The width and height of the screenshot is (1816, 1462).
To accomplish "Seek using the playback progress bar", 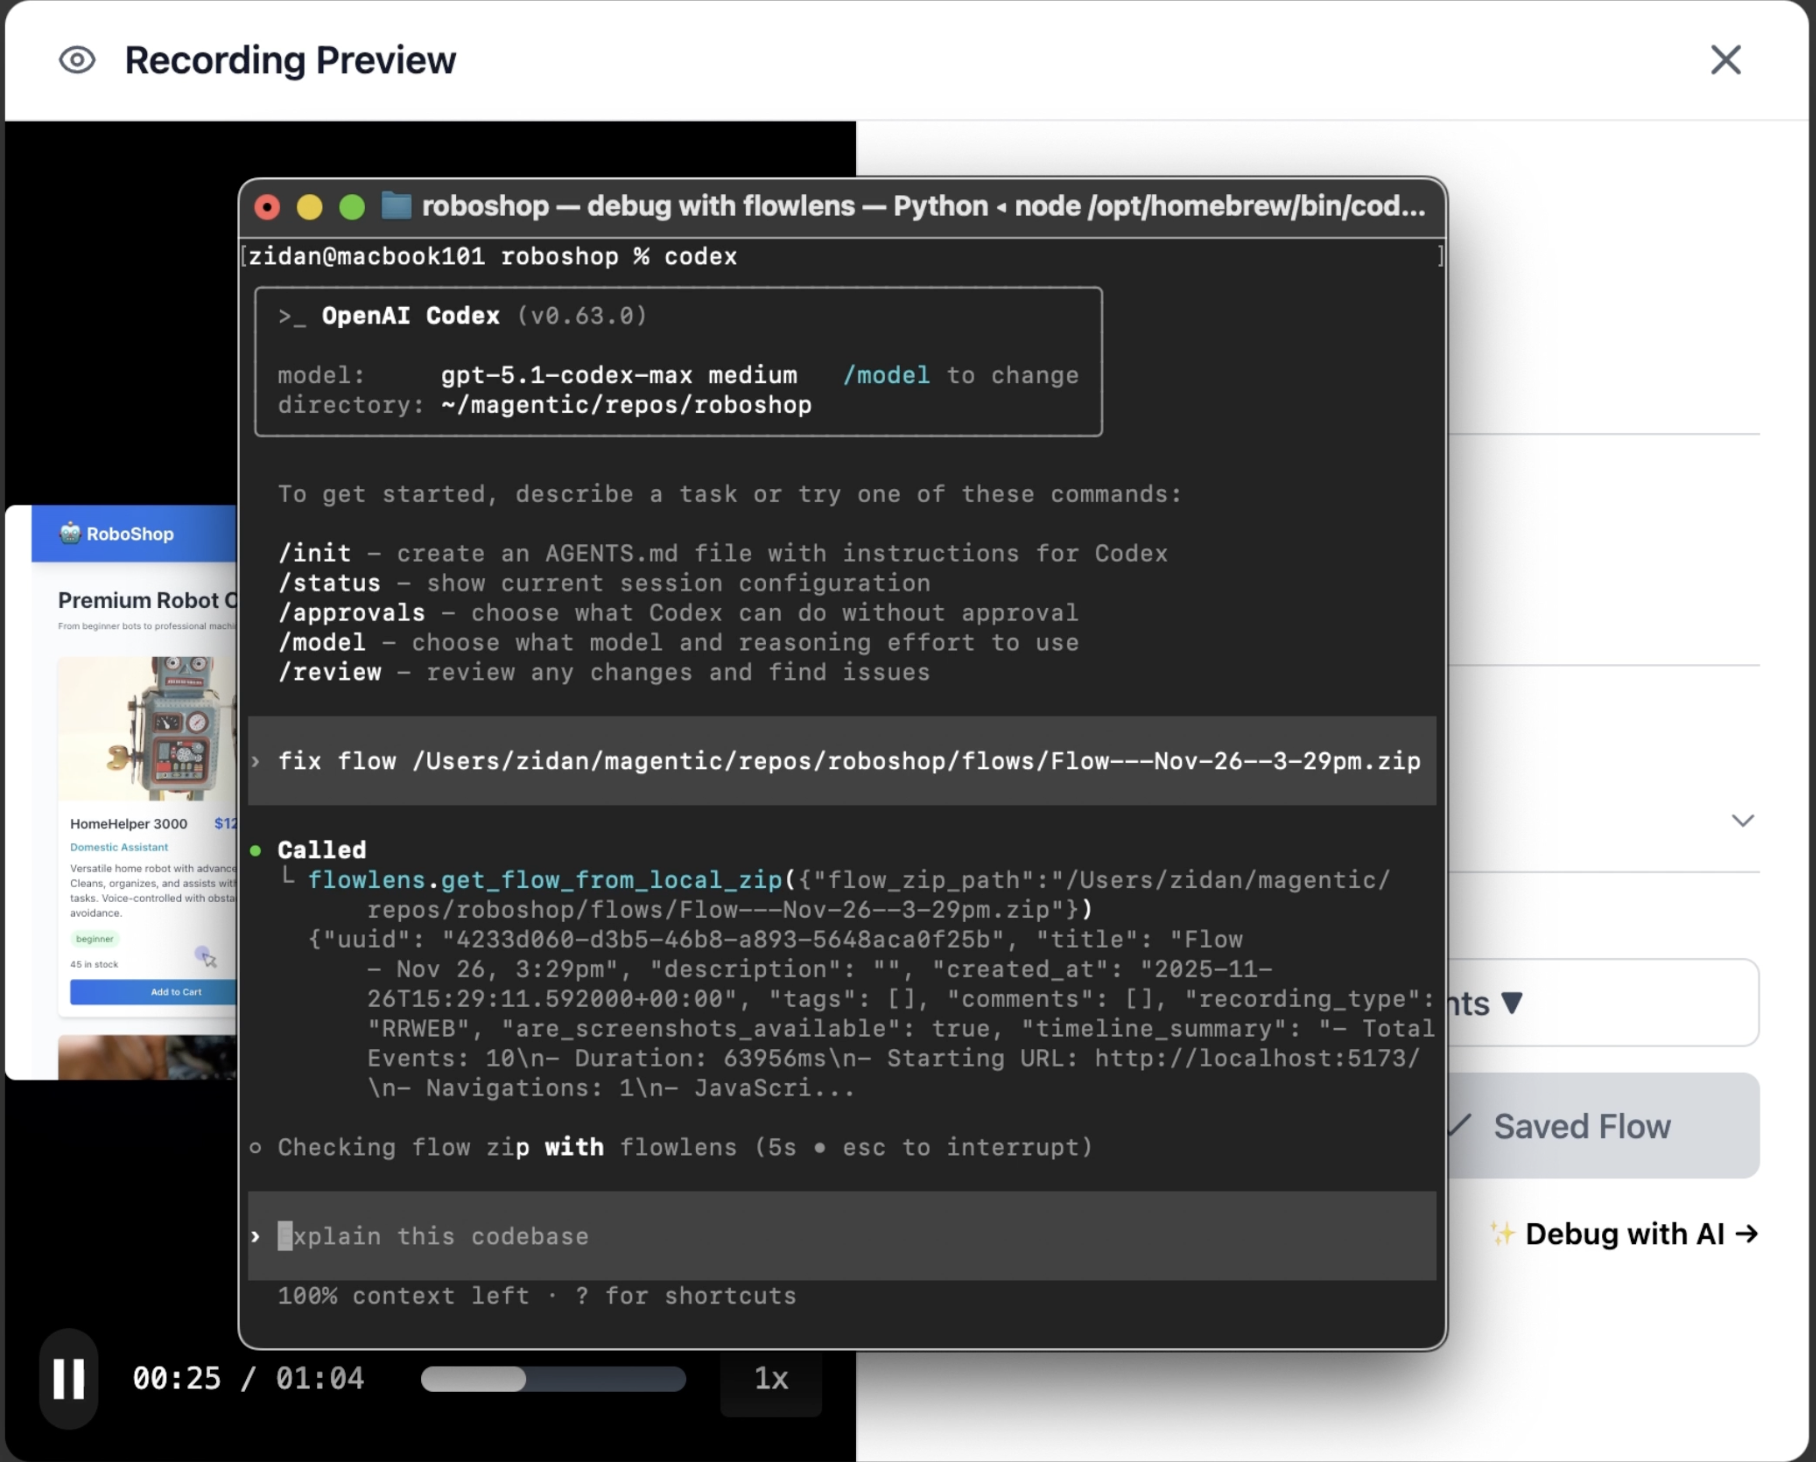I will [553, 1379].
